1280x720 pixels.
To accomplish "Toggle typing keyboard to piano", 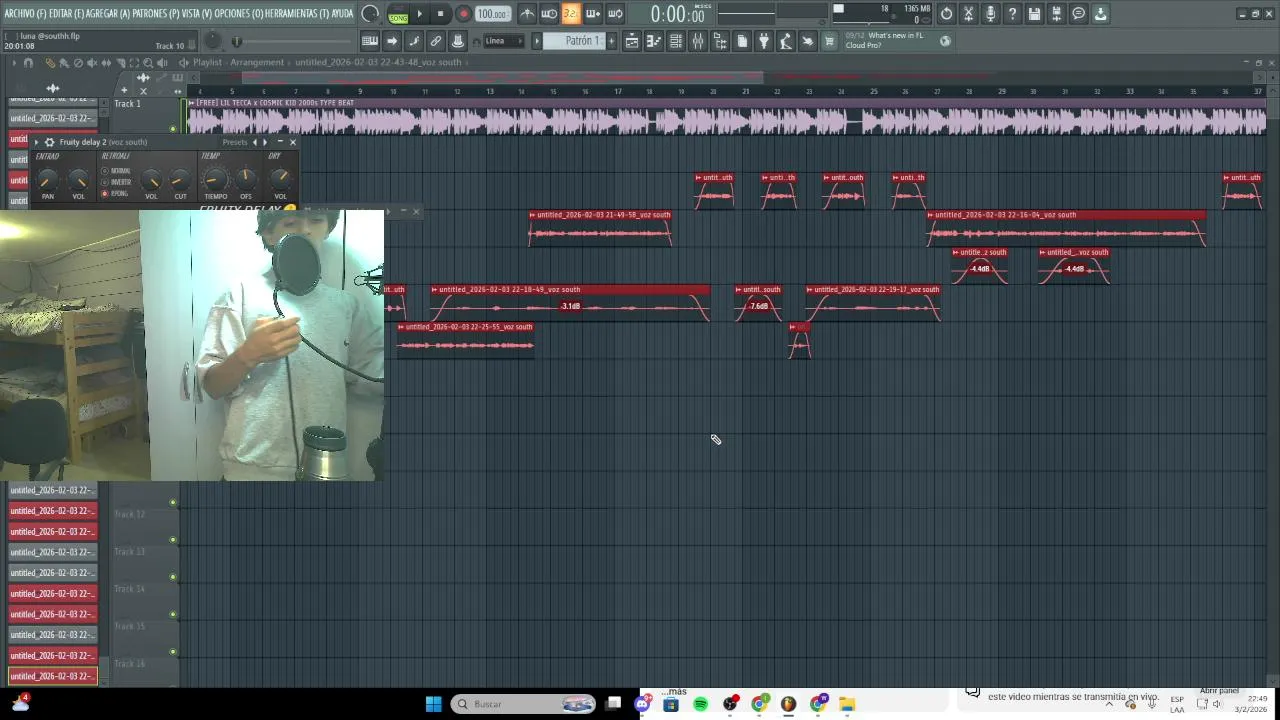I will (370, 41).
